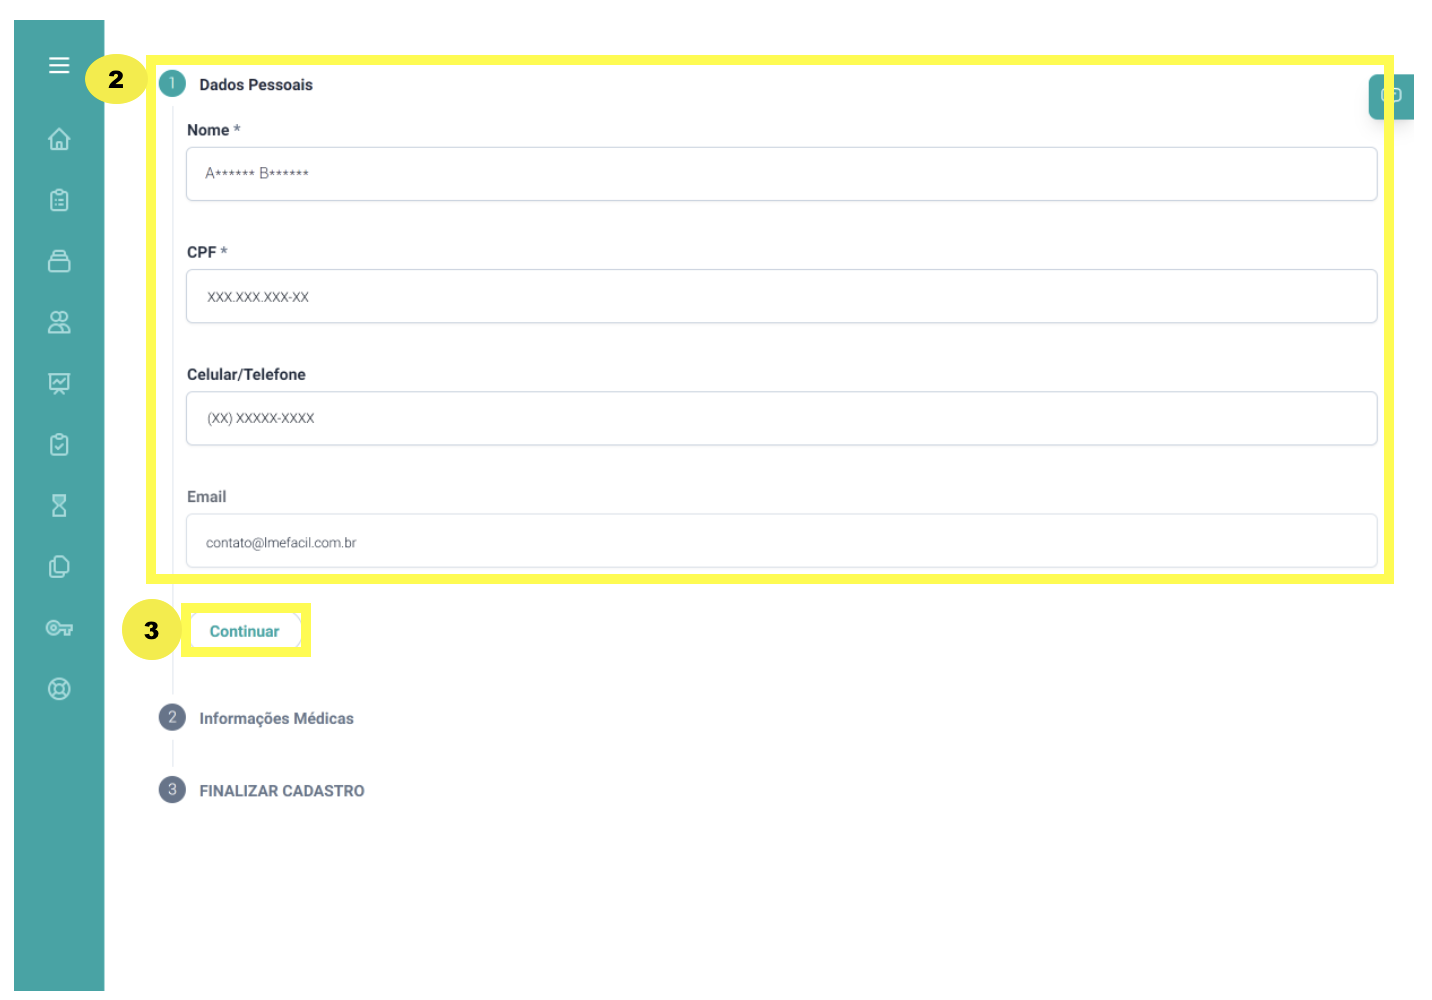Open the users group sidebar icon
This screenshot has width=1432, height=1000.
[59, 322]
